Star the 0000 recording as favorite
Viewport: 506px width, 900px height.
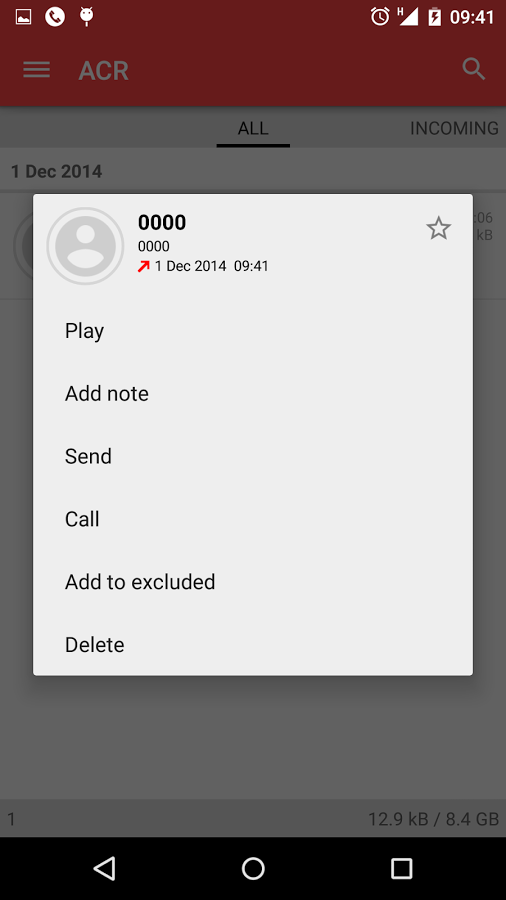pyautogui.click(x=438, y=228)
